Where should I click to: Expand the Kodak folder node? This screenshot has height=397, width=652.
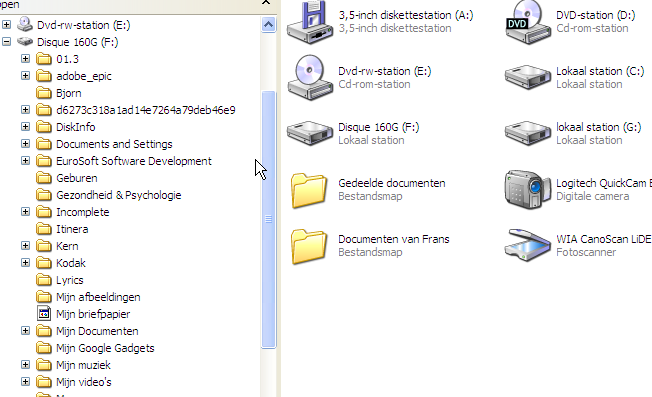coord(25,263)
